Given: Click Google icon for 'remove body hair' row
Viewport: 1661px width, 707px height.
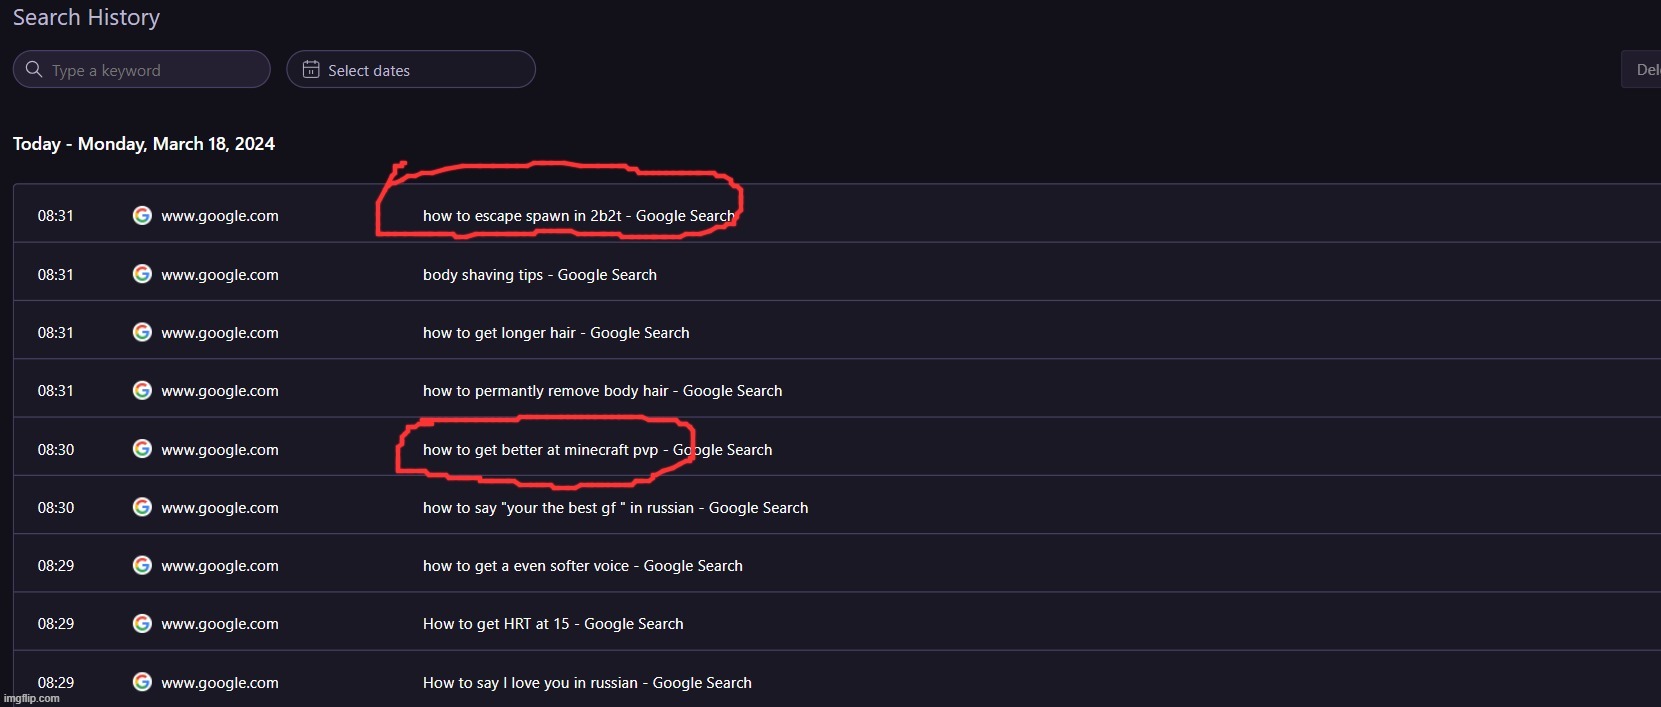Looking at the screenshot, I should tap(142, 390).
